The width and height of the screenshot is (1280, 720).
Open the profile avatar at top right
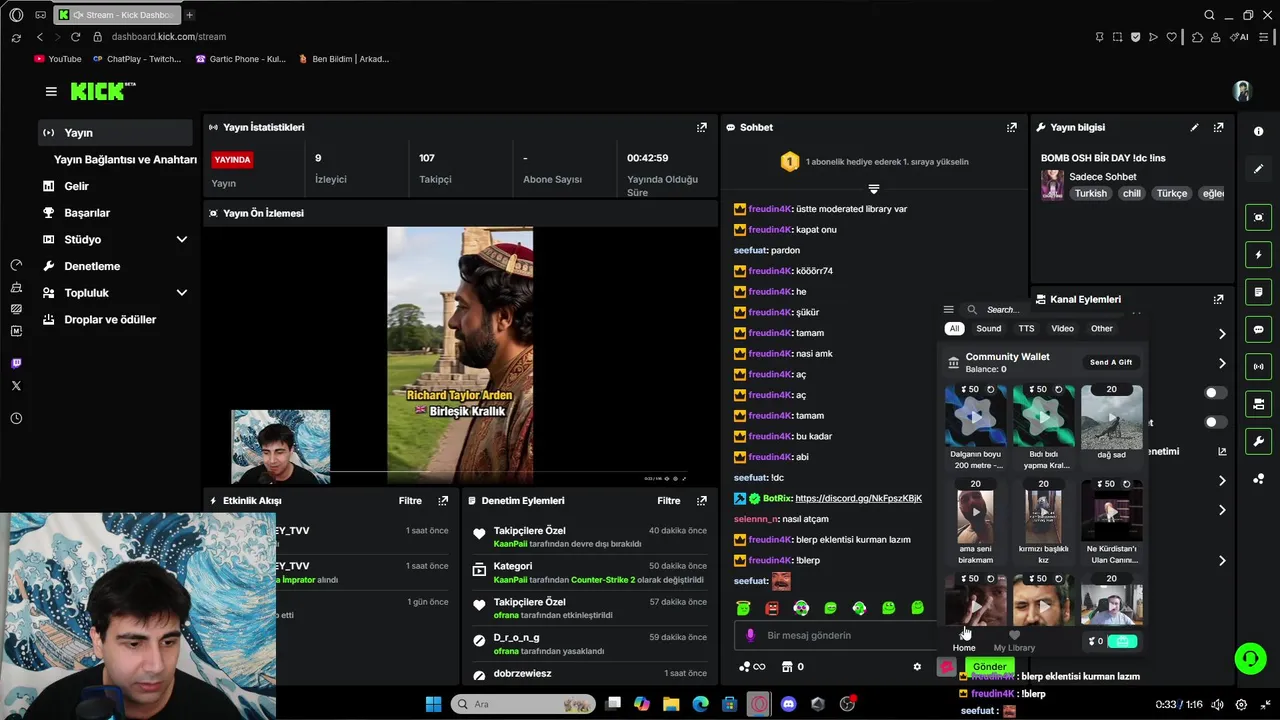click(1242, 91)
